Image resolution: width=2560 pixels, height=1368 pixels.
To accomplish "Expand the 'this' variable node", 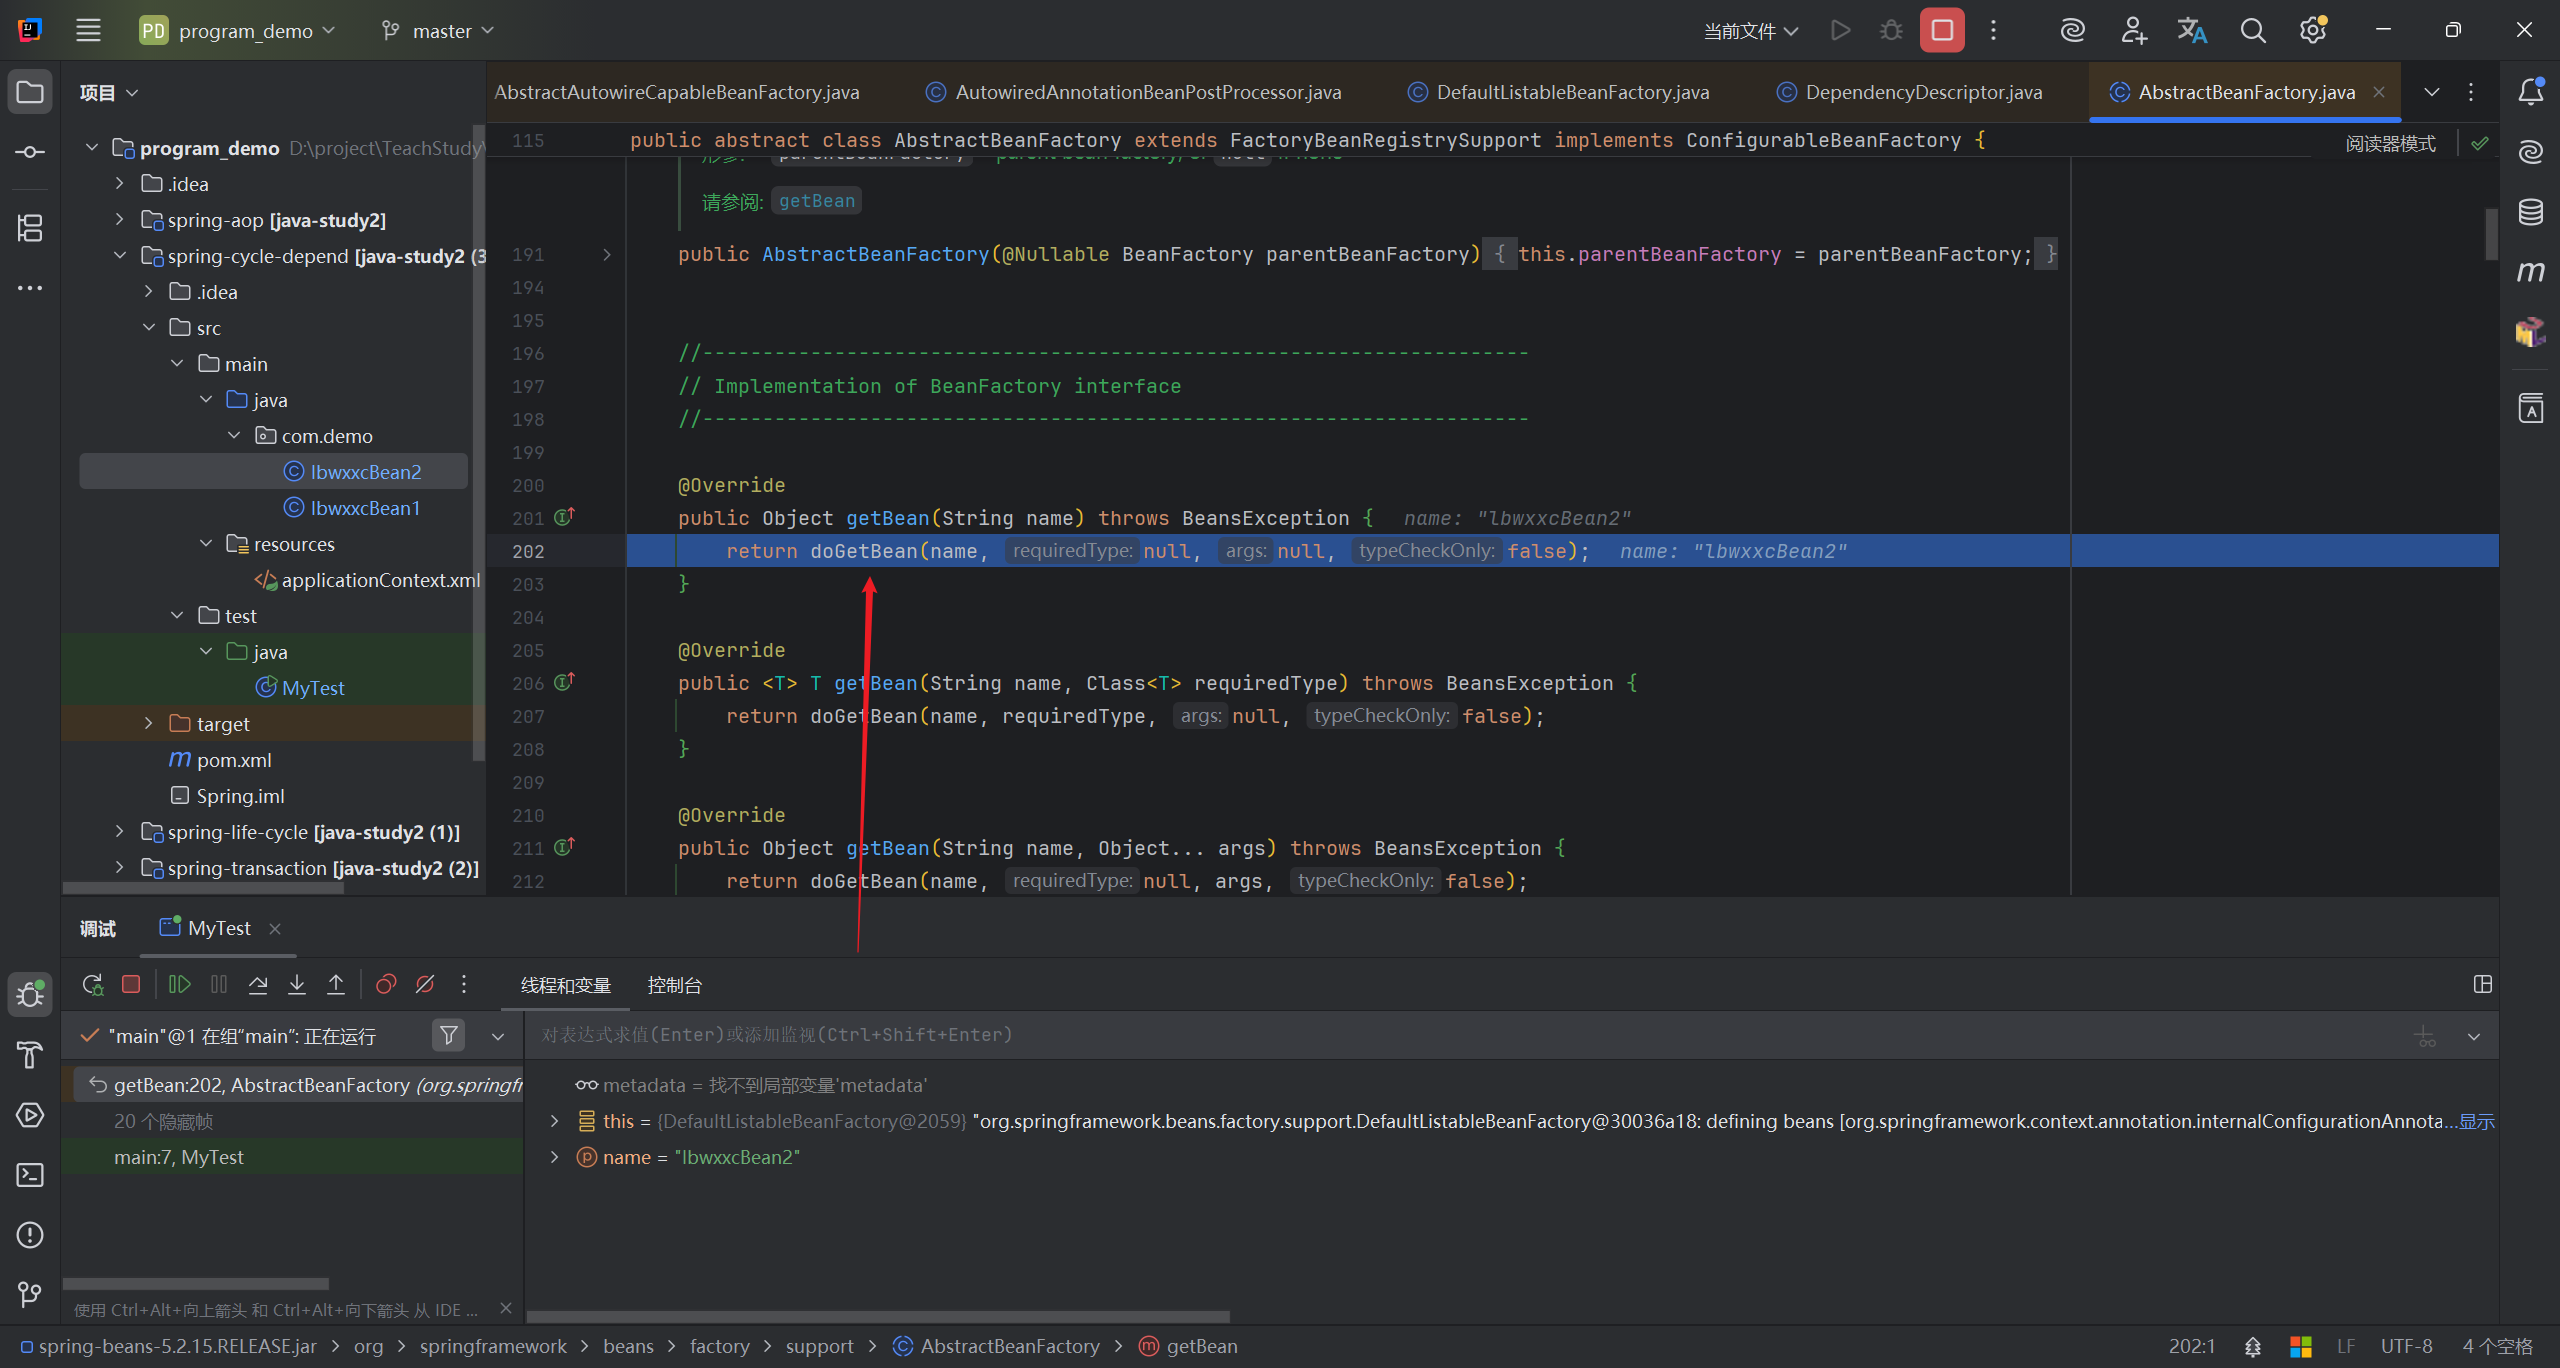I will 554,1121.
